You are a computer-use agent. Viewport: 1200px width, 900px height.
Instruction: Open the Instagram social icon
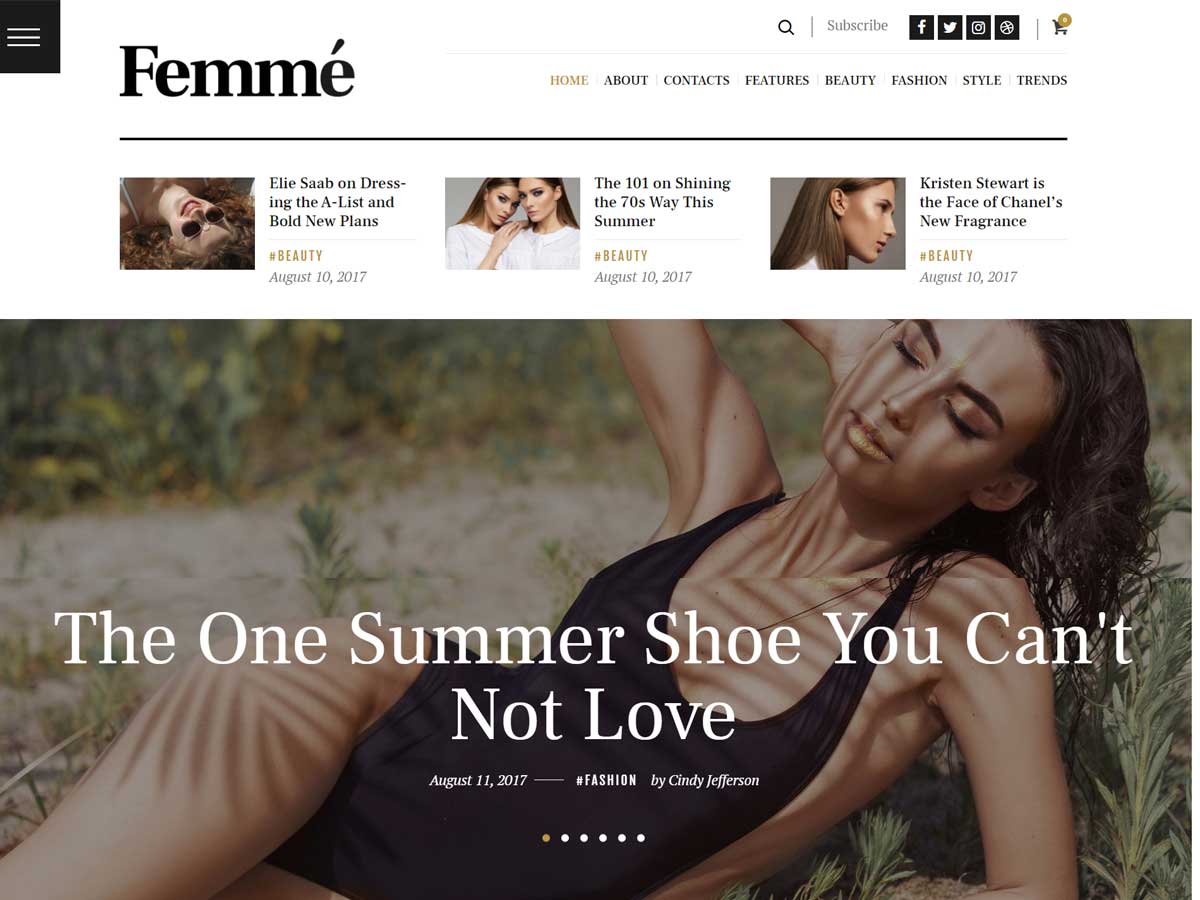[979, 28]
